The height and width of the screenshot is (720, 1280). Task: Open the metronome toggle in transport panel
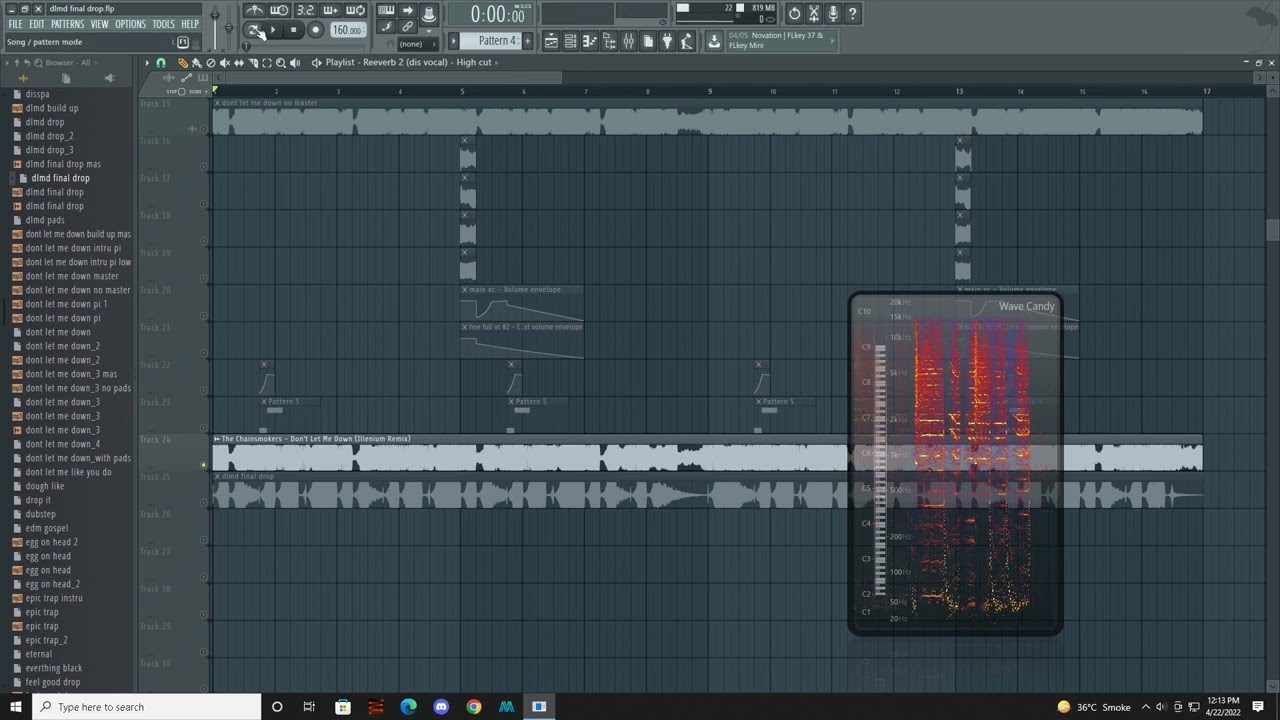pos(254,10)
